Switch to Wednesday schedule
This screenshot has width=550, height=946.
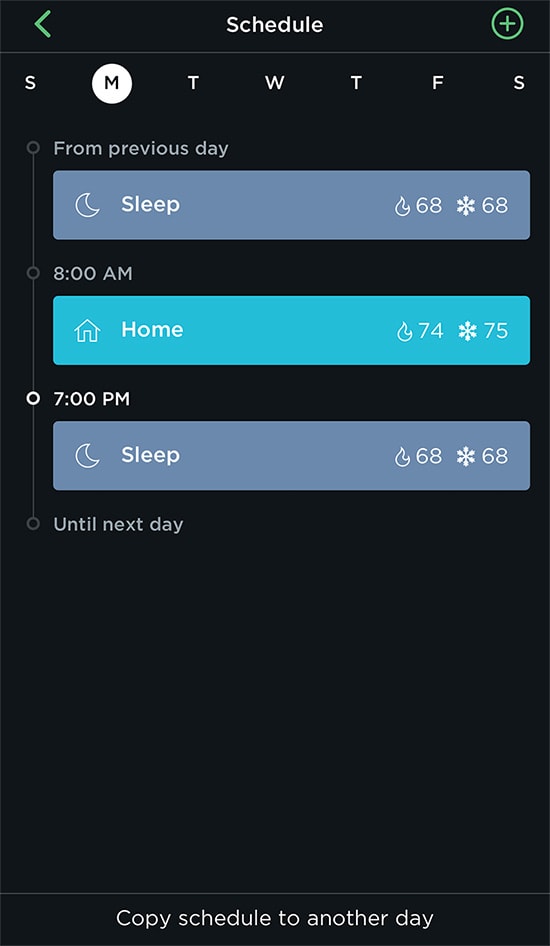[x=274, y=83]
